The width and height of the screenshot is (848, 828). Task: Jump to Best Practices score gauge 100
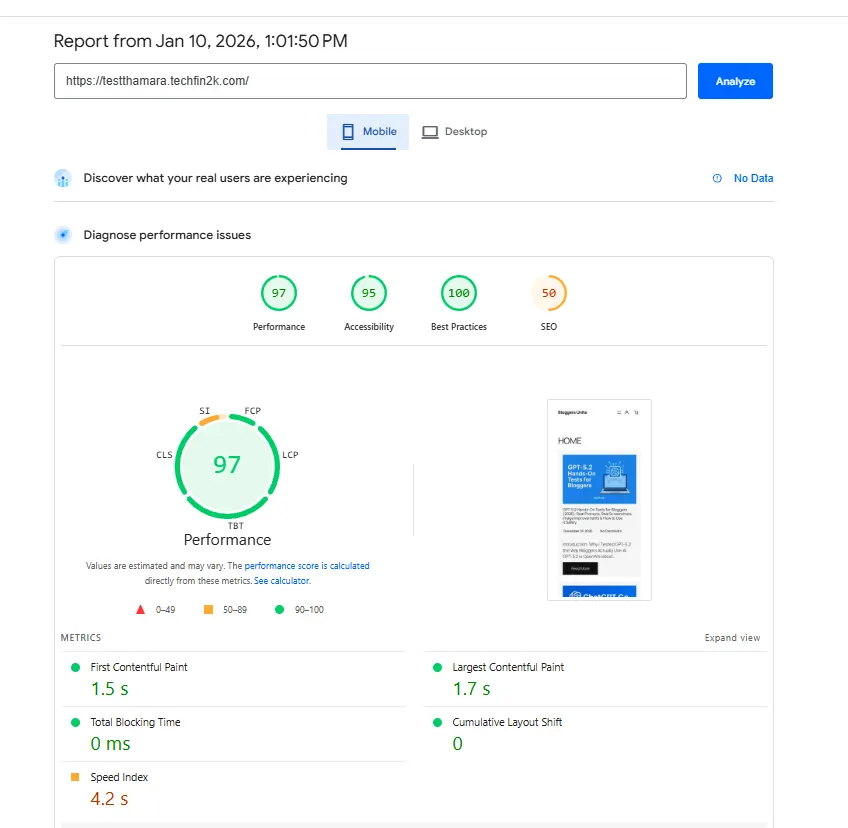pos(459,293)
